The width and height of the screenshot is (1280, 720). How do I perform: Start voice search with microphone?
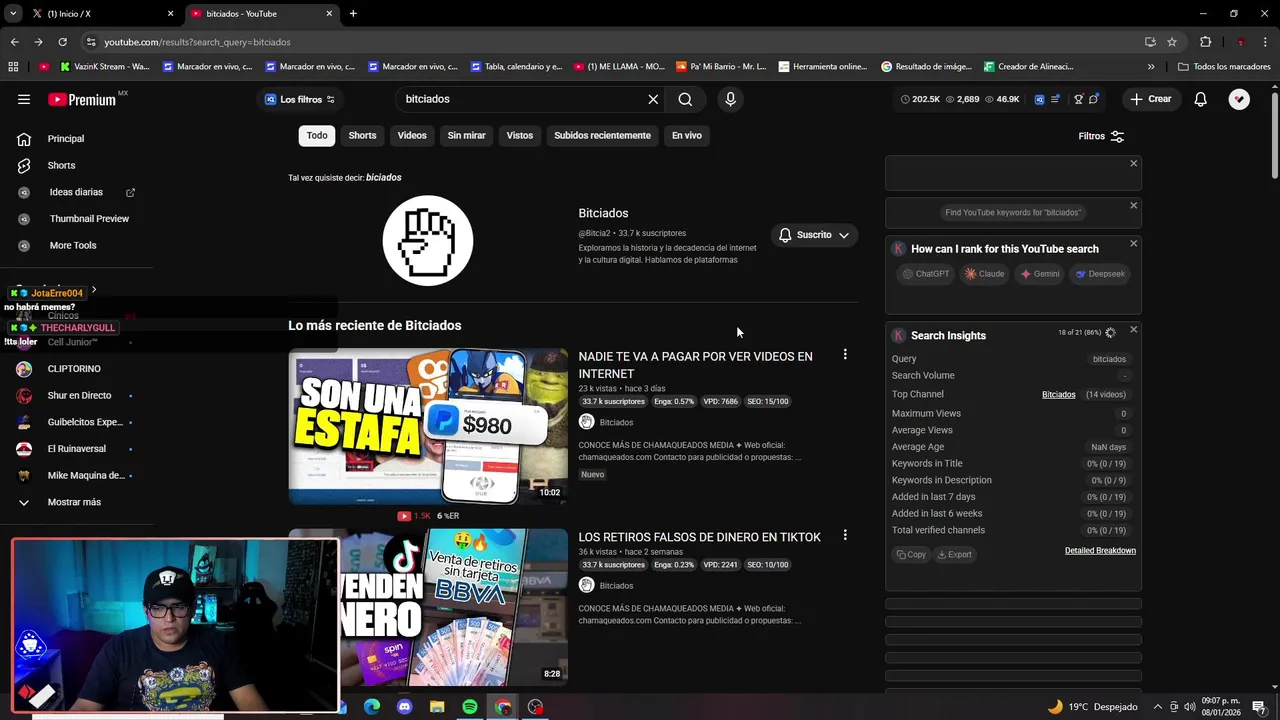730,99
